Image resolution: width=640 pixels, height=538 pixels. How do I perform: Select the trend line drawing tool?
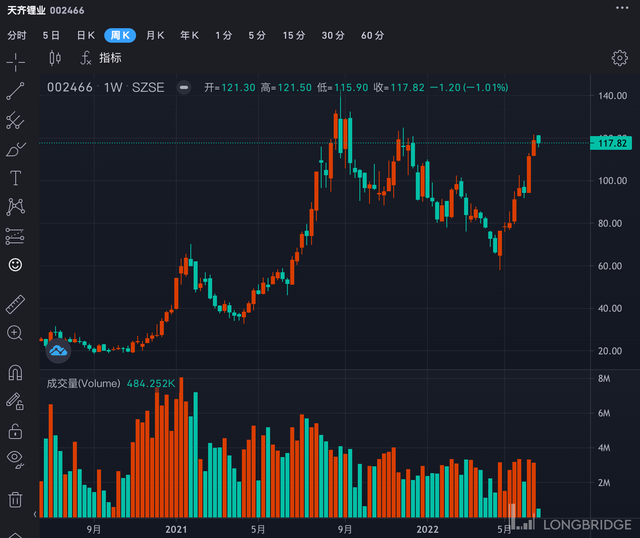point(16,92)
